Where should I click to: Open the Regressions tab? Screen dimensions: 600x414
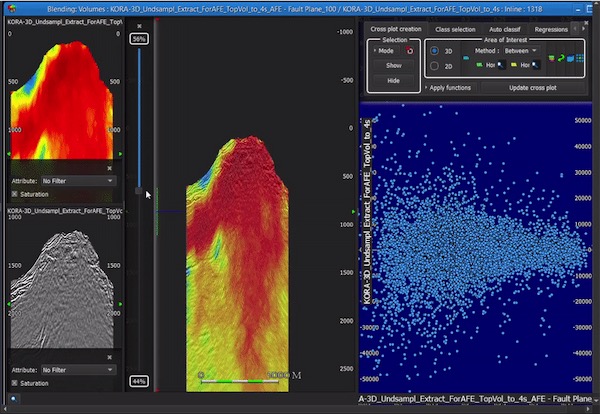(x=551, y=29)
